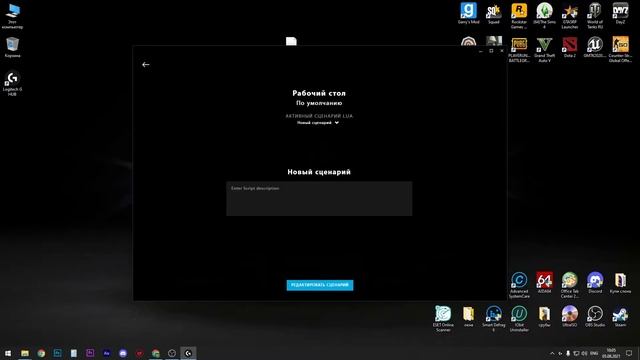Screen dimensions: 640x360
Task: Open After Effects from taskbar
Action: click(x=107, y=353)
